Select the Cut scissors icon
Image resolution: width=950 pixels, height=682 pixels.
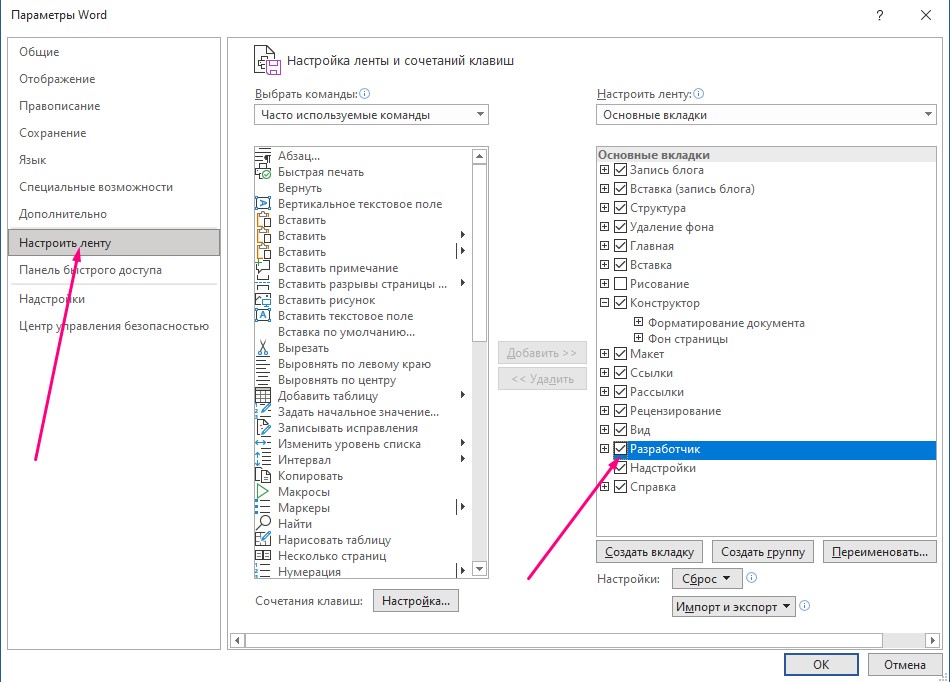coord(264,348)
